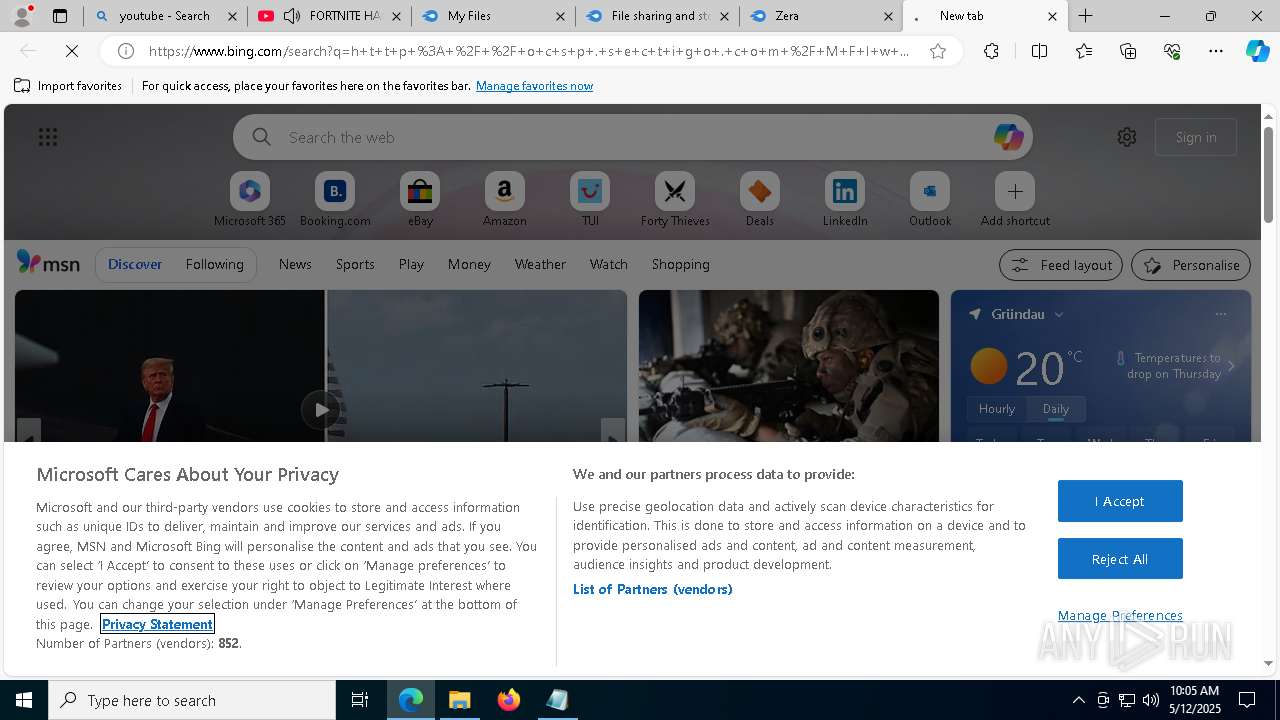
Task: Switch to the Zera tab
Action: pos(820,16)
